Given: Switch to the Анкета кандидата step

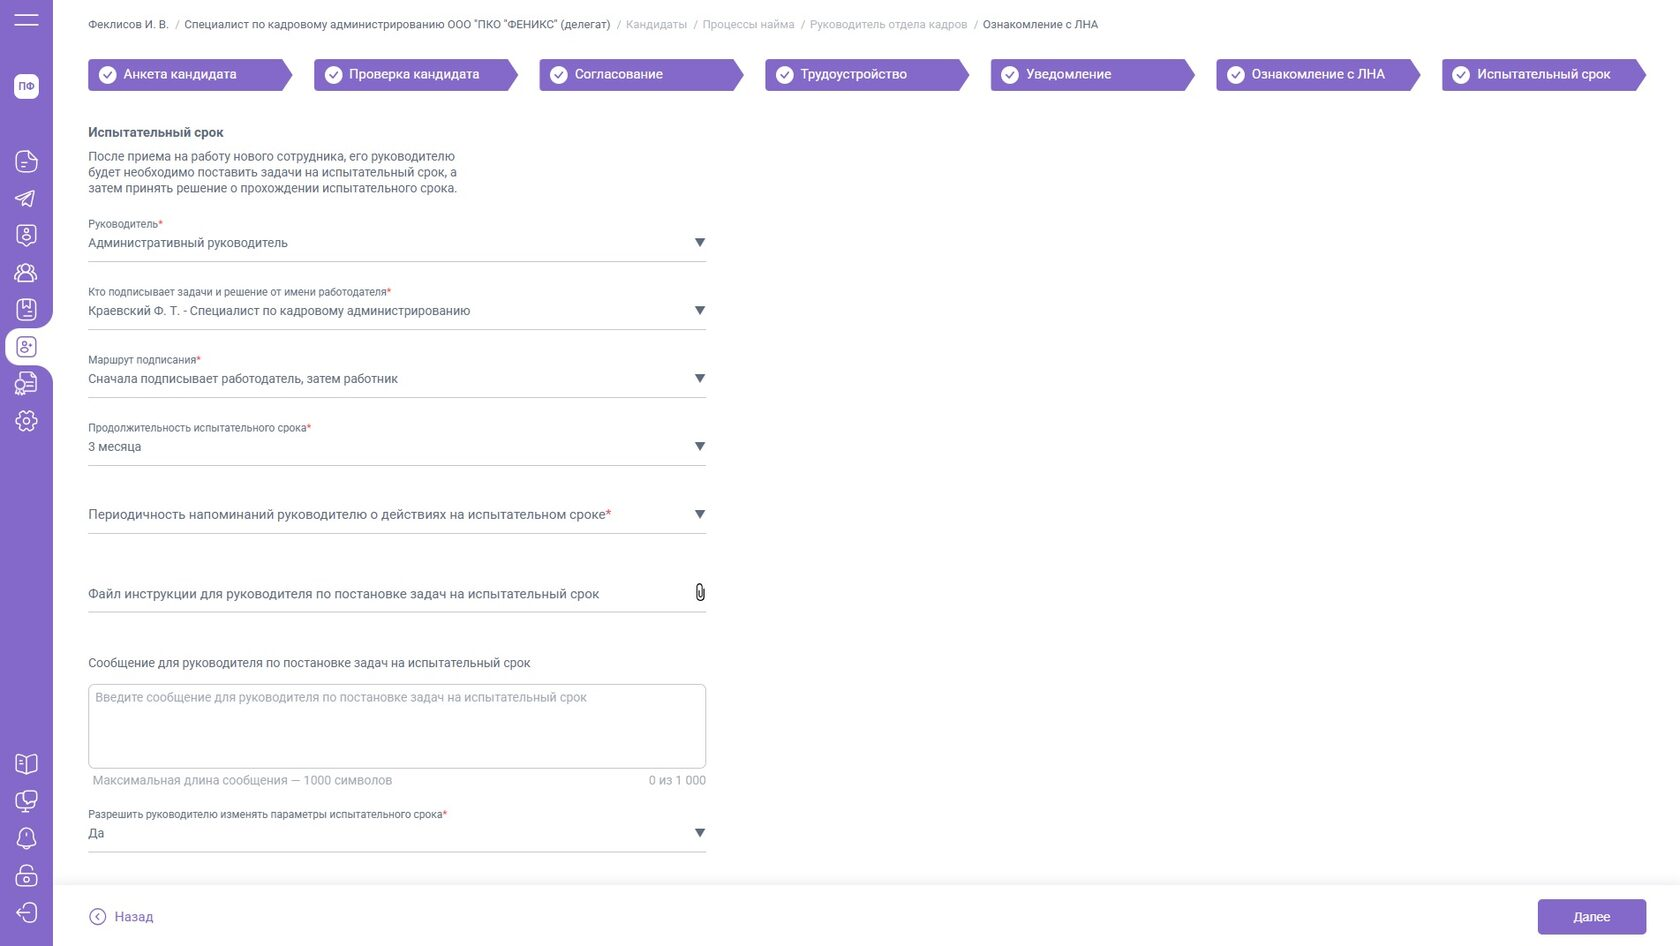Looking at the screenshot, I should tap(180, 75).
